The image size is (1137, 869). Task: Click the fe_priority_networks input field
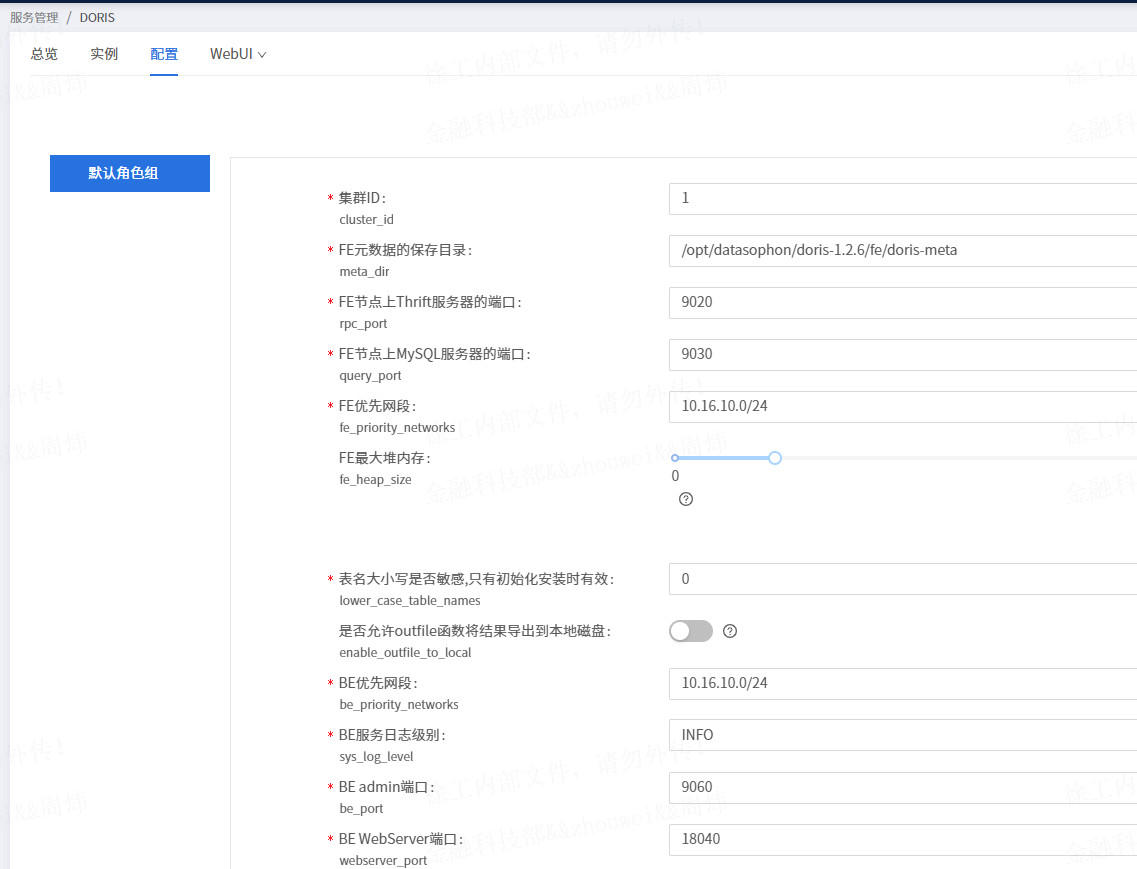(903, 406)
